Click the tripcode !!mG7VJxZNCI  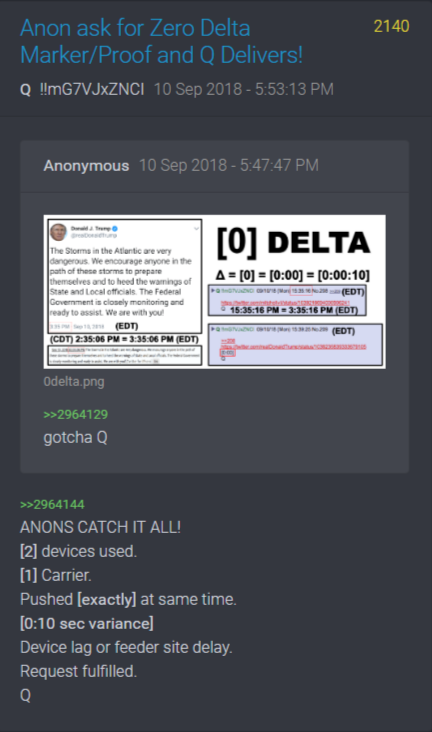pos(92,89)
